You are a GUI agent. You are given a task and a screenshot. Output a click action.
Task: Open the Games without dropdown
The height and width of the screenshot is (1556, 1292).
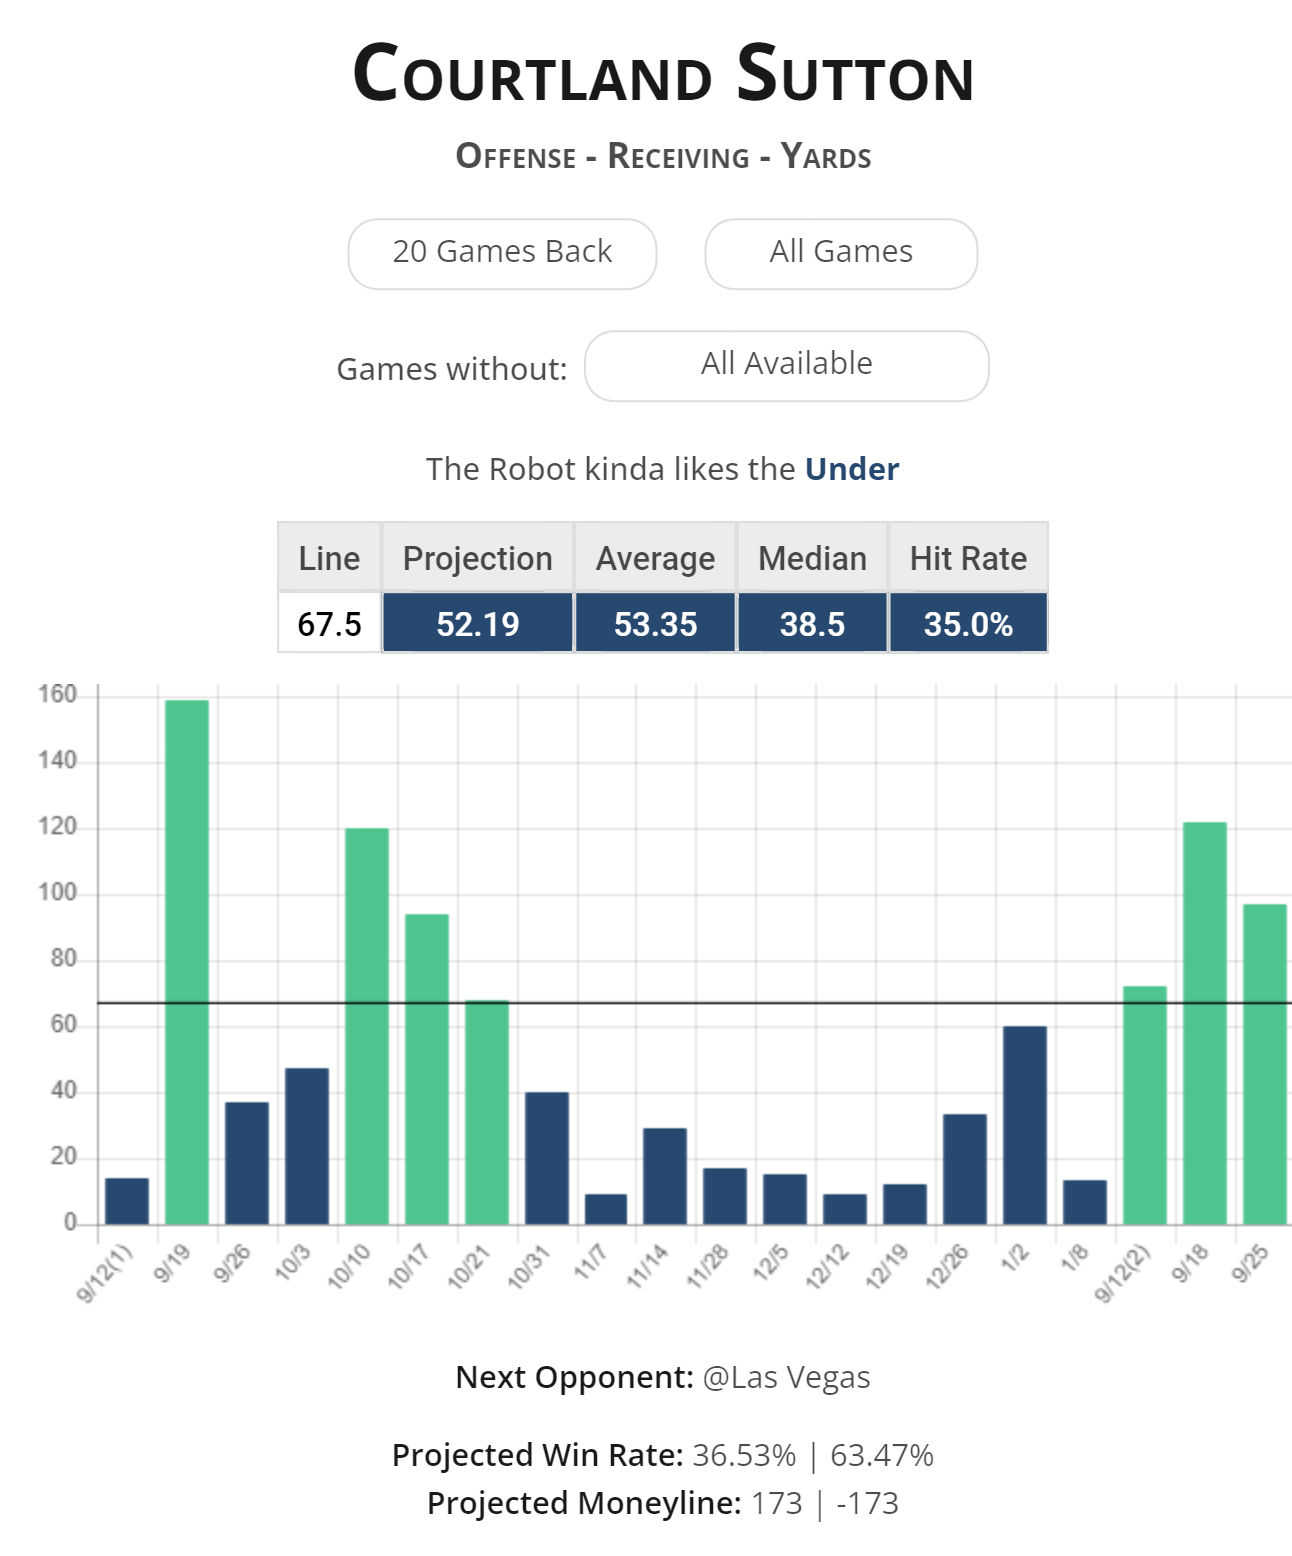tap(786, 366)
